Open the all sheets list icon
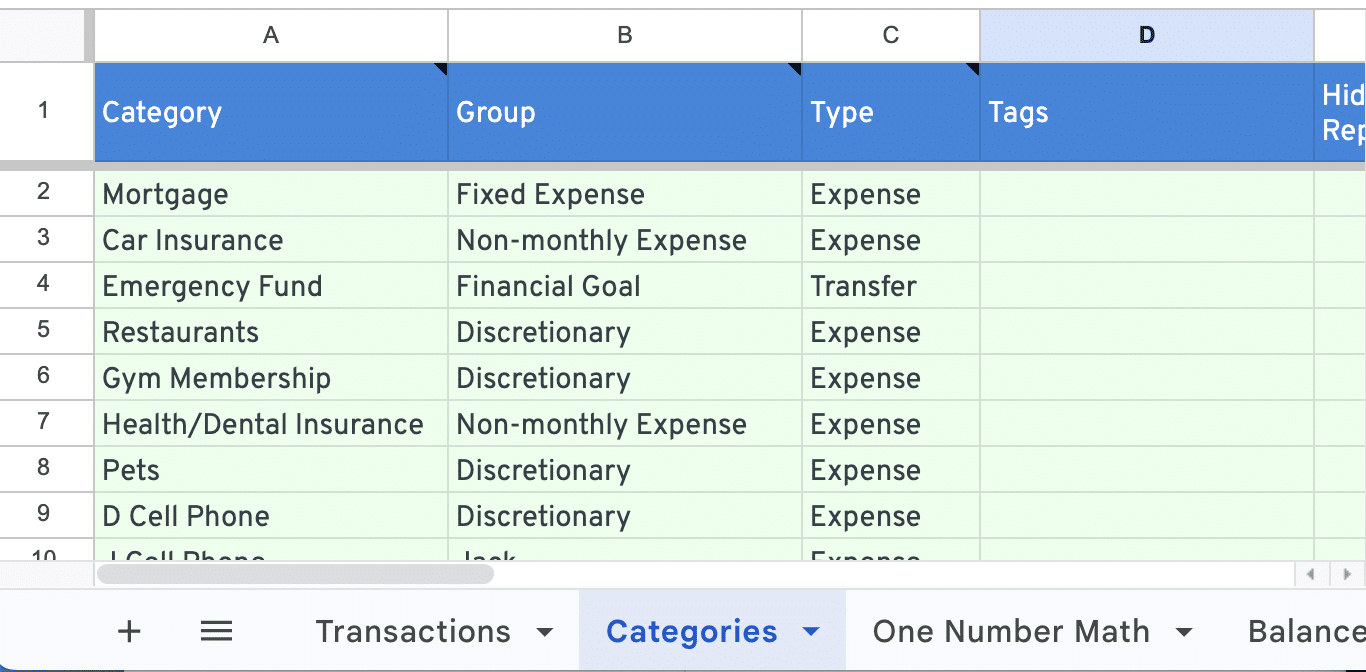Image resolution: width=1366 pixels, height=672 pixels. pos(216,631)
